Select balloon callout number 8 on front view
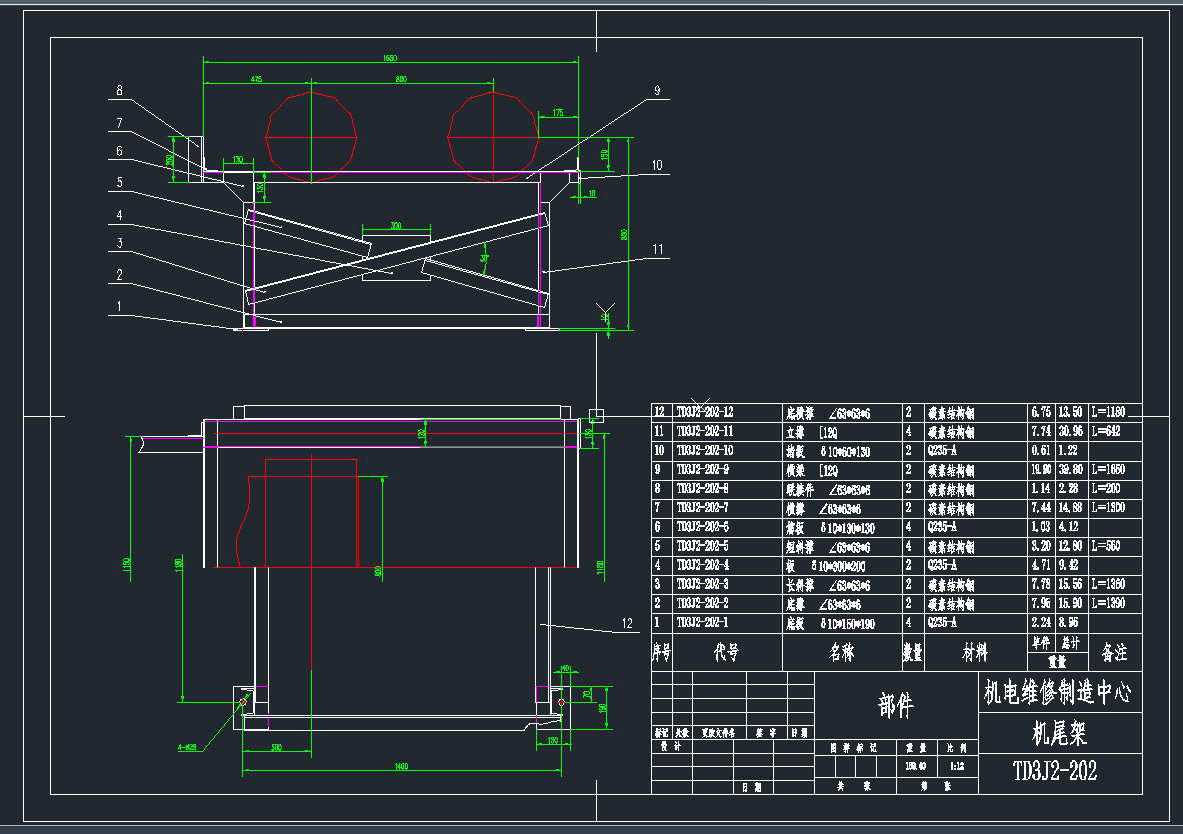This screenshot has width=1183, height=834. pyautogui.click(x=120, y=91)
